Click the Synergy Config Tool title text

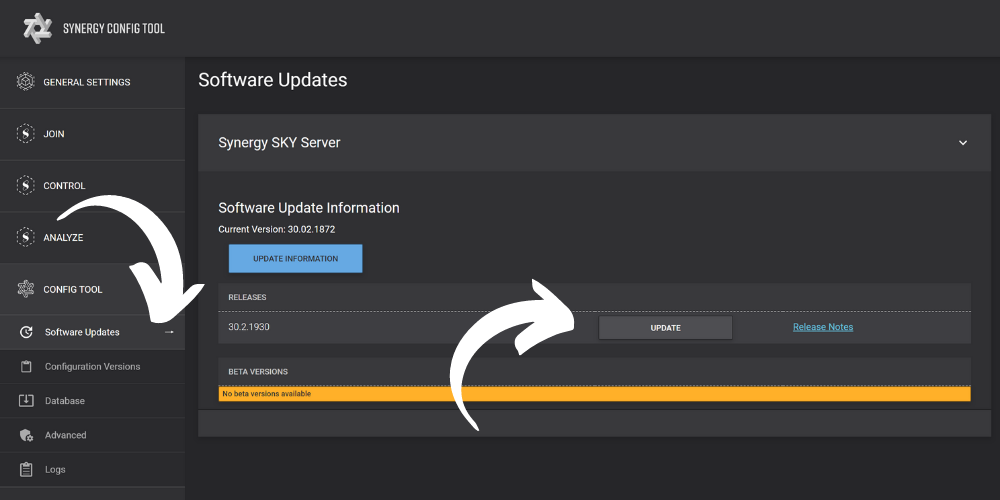pyautogui.click(x=114, y=28)
